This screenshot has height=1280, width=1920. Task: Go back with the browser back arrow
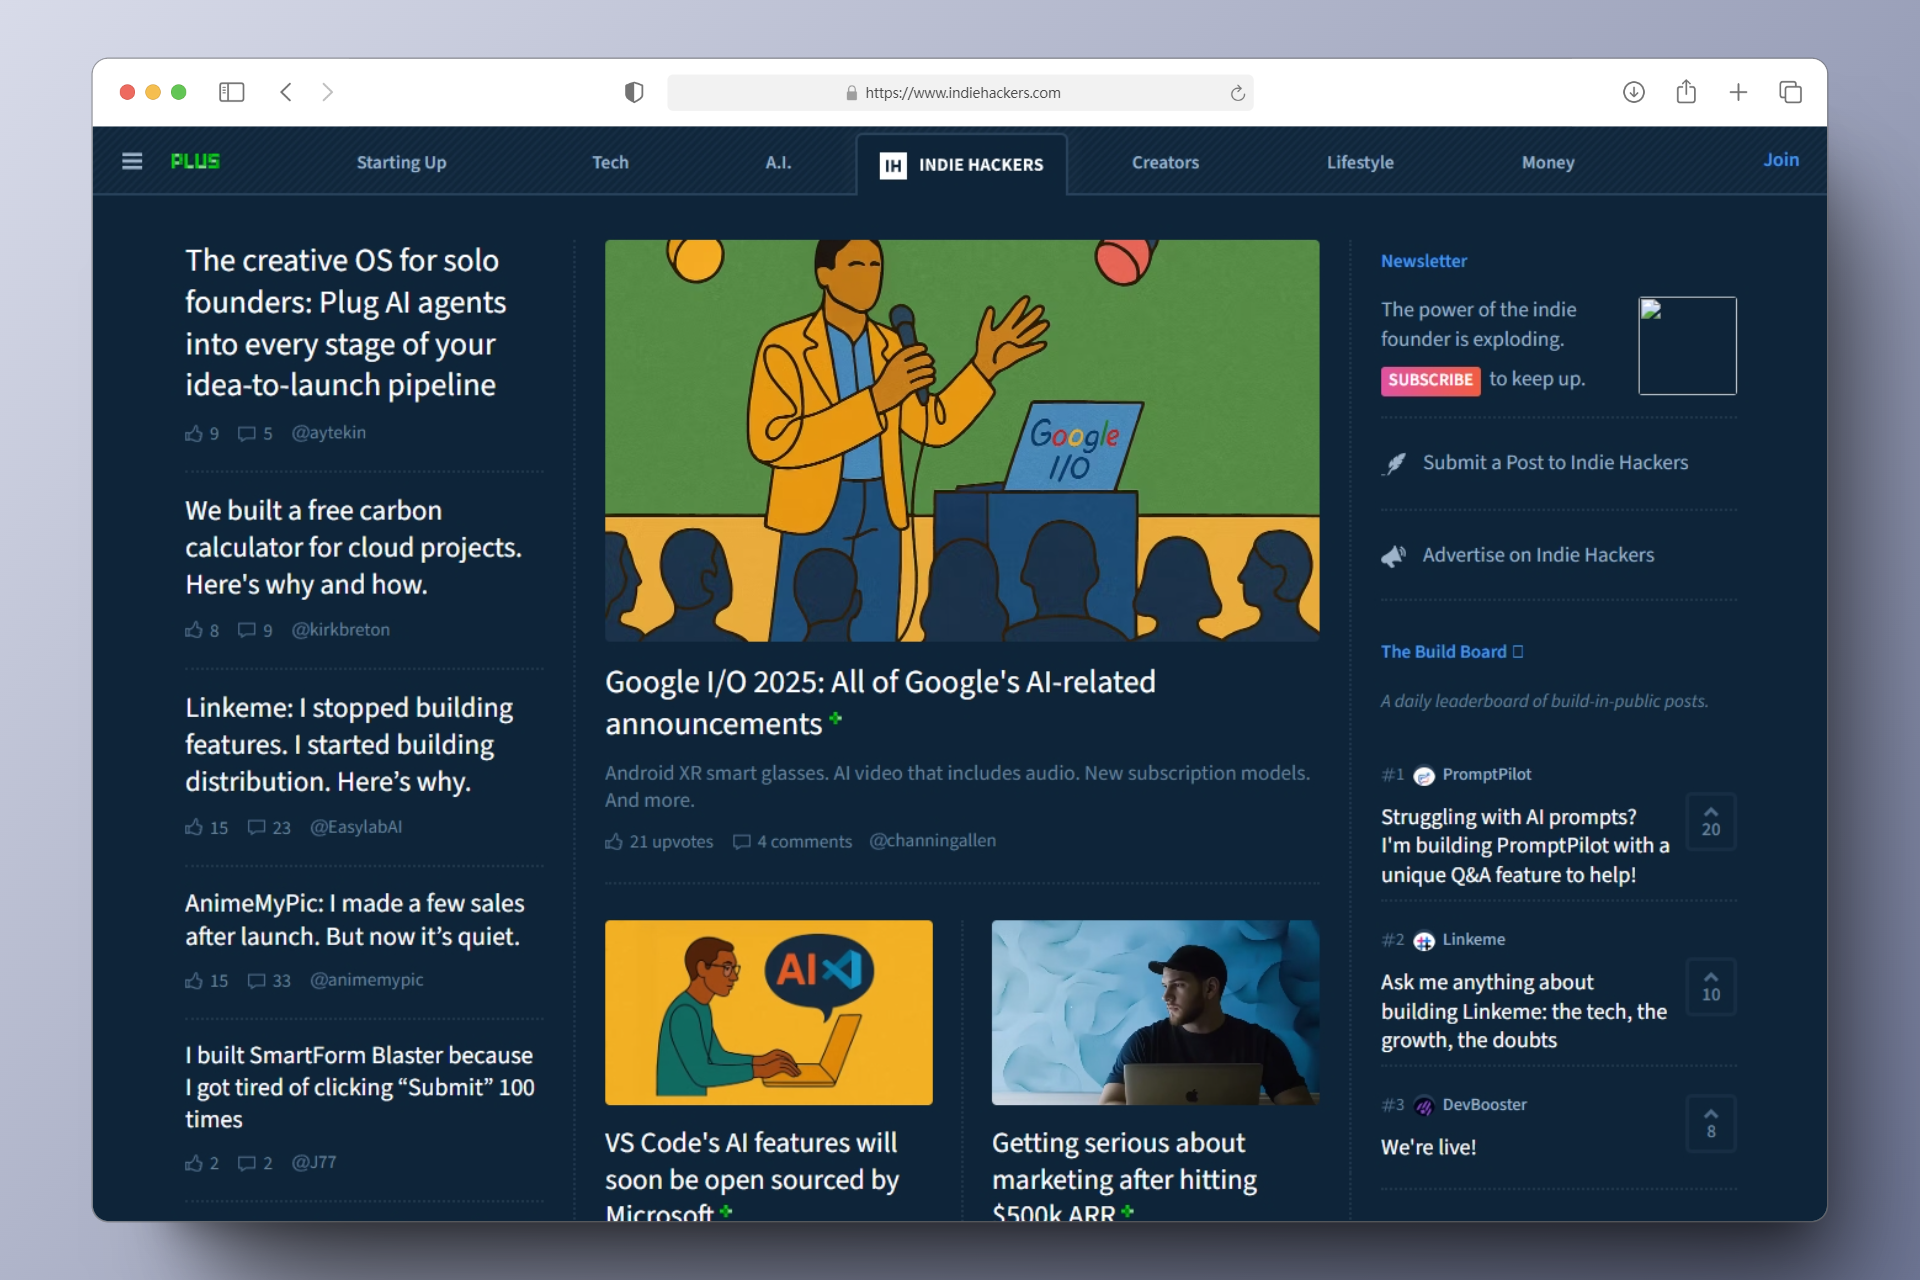click(x=286, y=92)
